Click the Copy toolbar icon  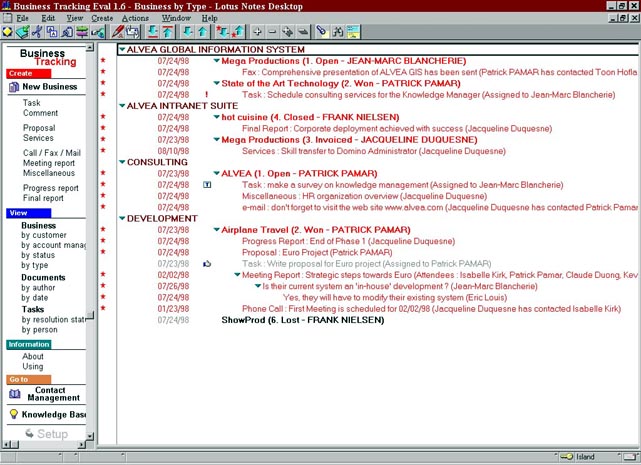pyautogui.click(x=52, y=31)
